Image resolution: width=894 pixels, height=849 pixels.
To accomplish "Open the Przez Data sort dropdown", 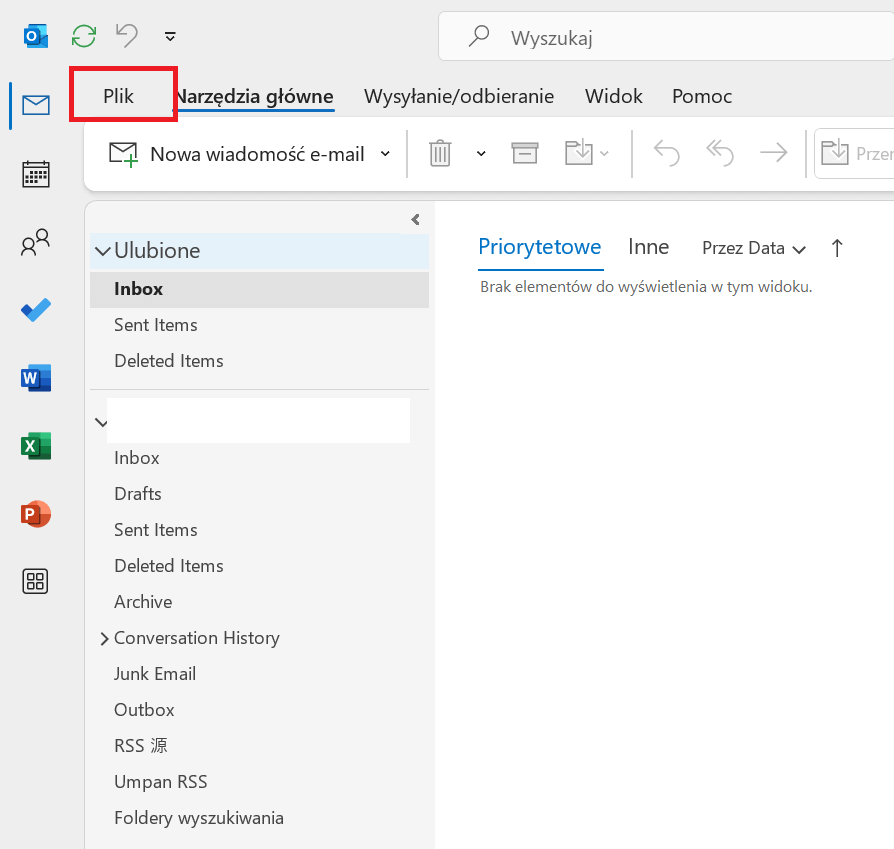I will (x=754, y=248).
